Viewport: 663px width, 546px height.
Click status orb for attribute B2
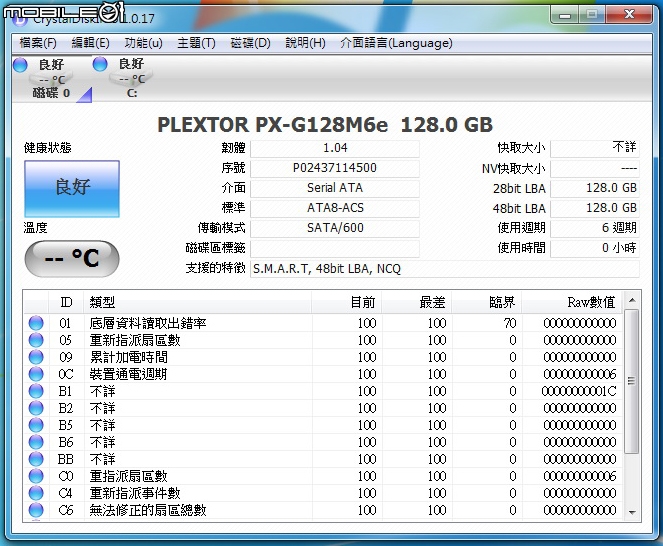pyautogui.click(x=36, y=408)
